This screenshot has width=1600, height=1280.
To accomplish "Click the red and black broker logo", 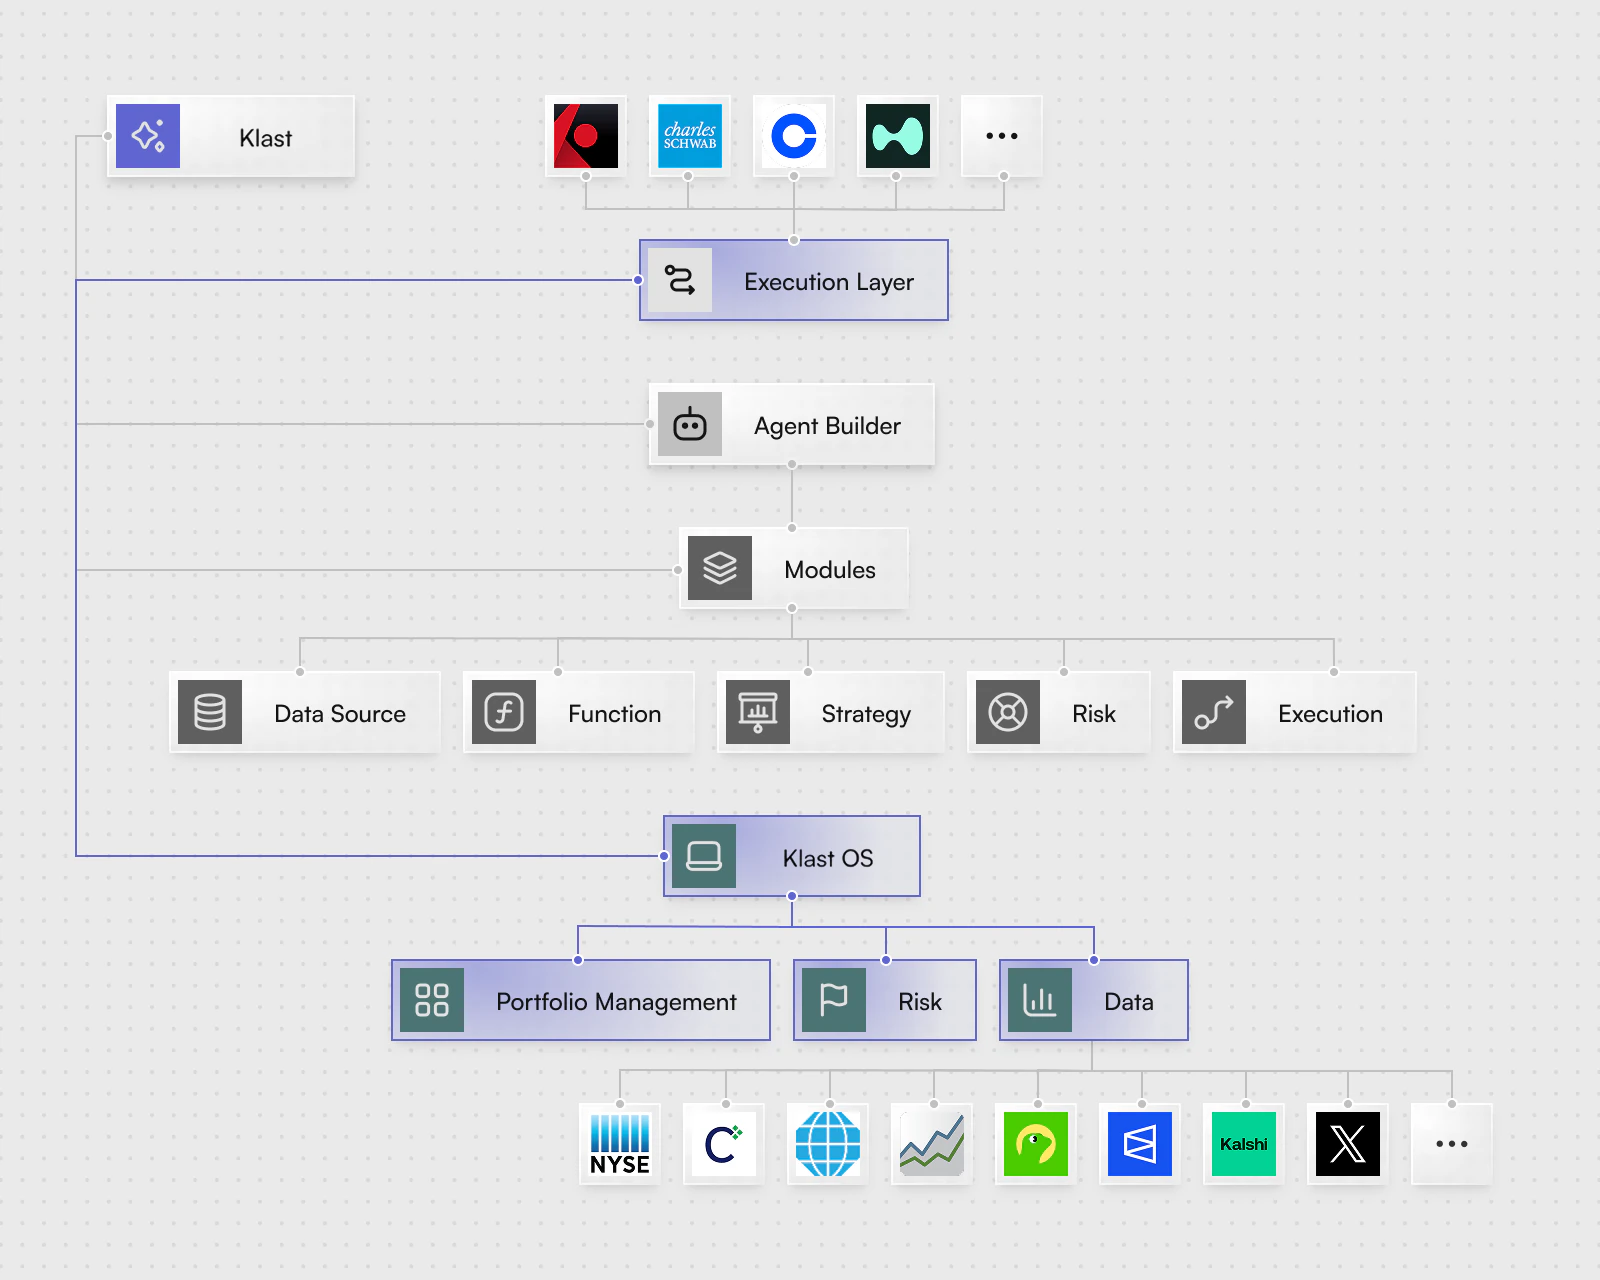I will coord(586,136).
